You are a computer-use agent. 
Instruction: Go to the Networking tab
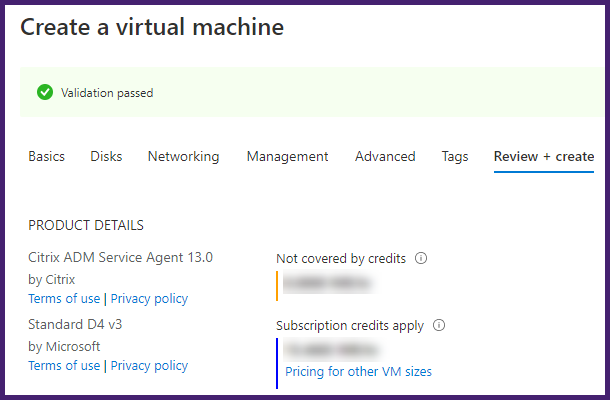tap(184, 156)
